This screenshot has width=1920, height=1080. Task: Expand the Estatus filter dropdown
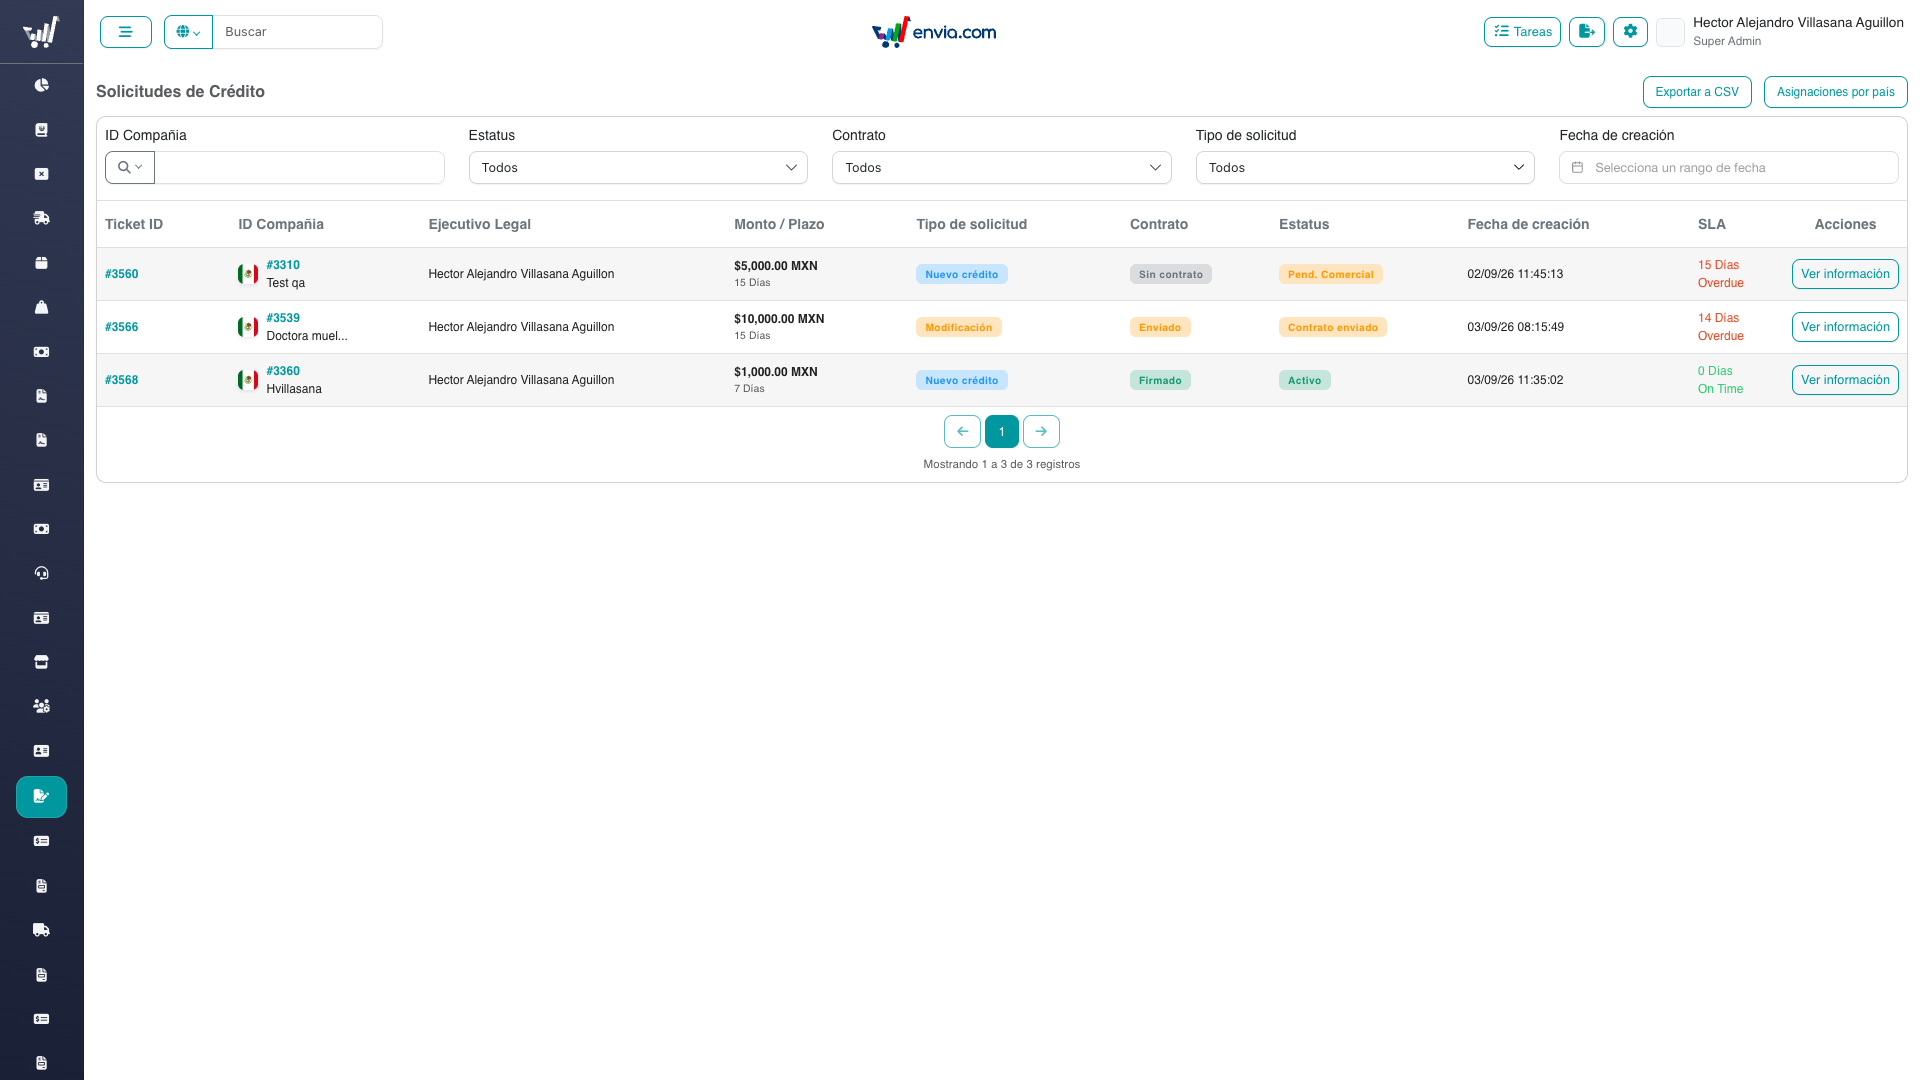click(638, 168)
